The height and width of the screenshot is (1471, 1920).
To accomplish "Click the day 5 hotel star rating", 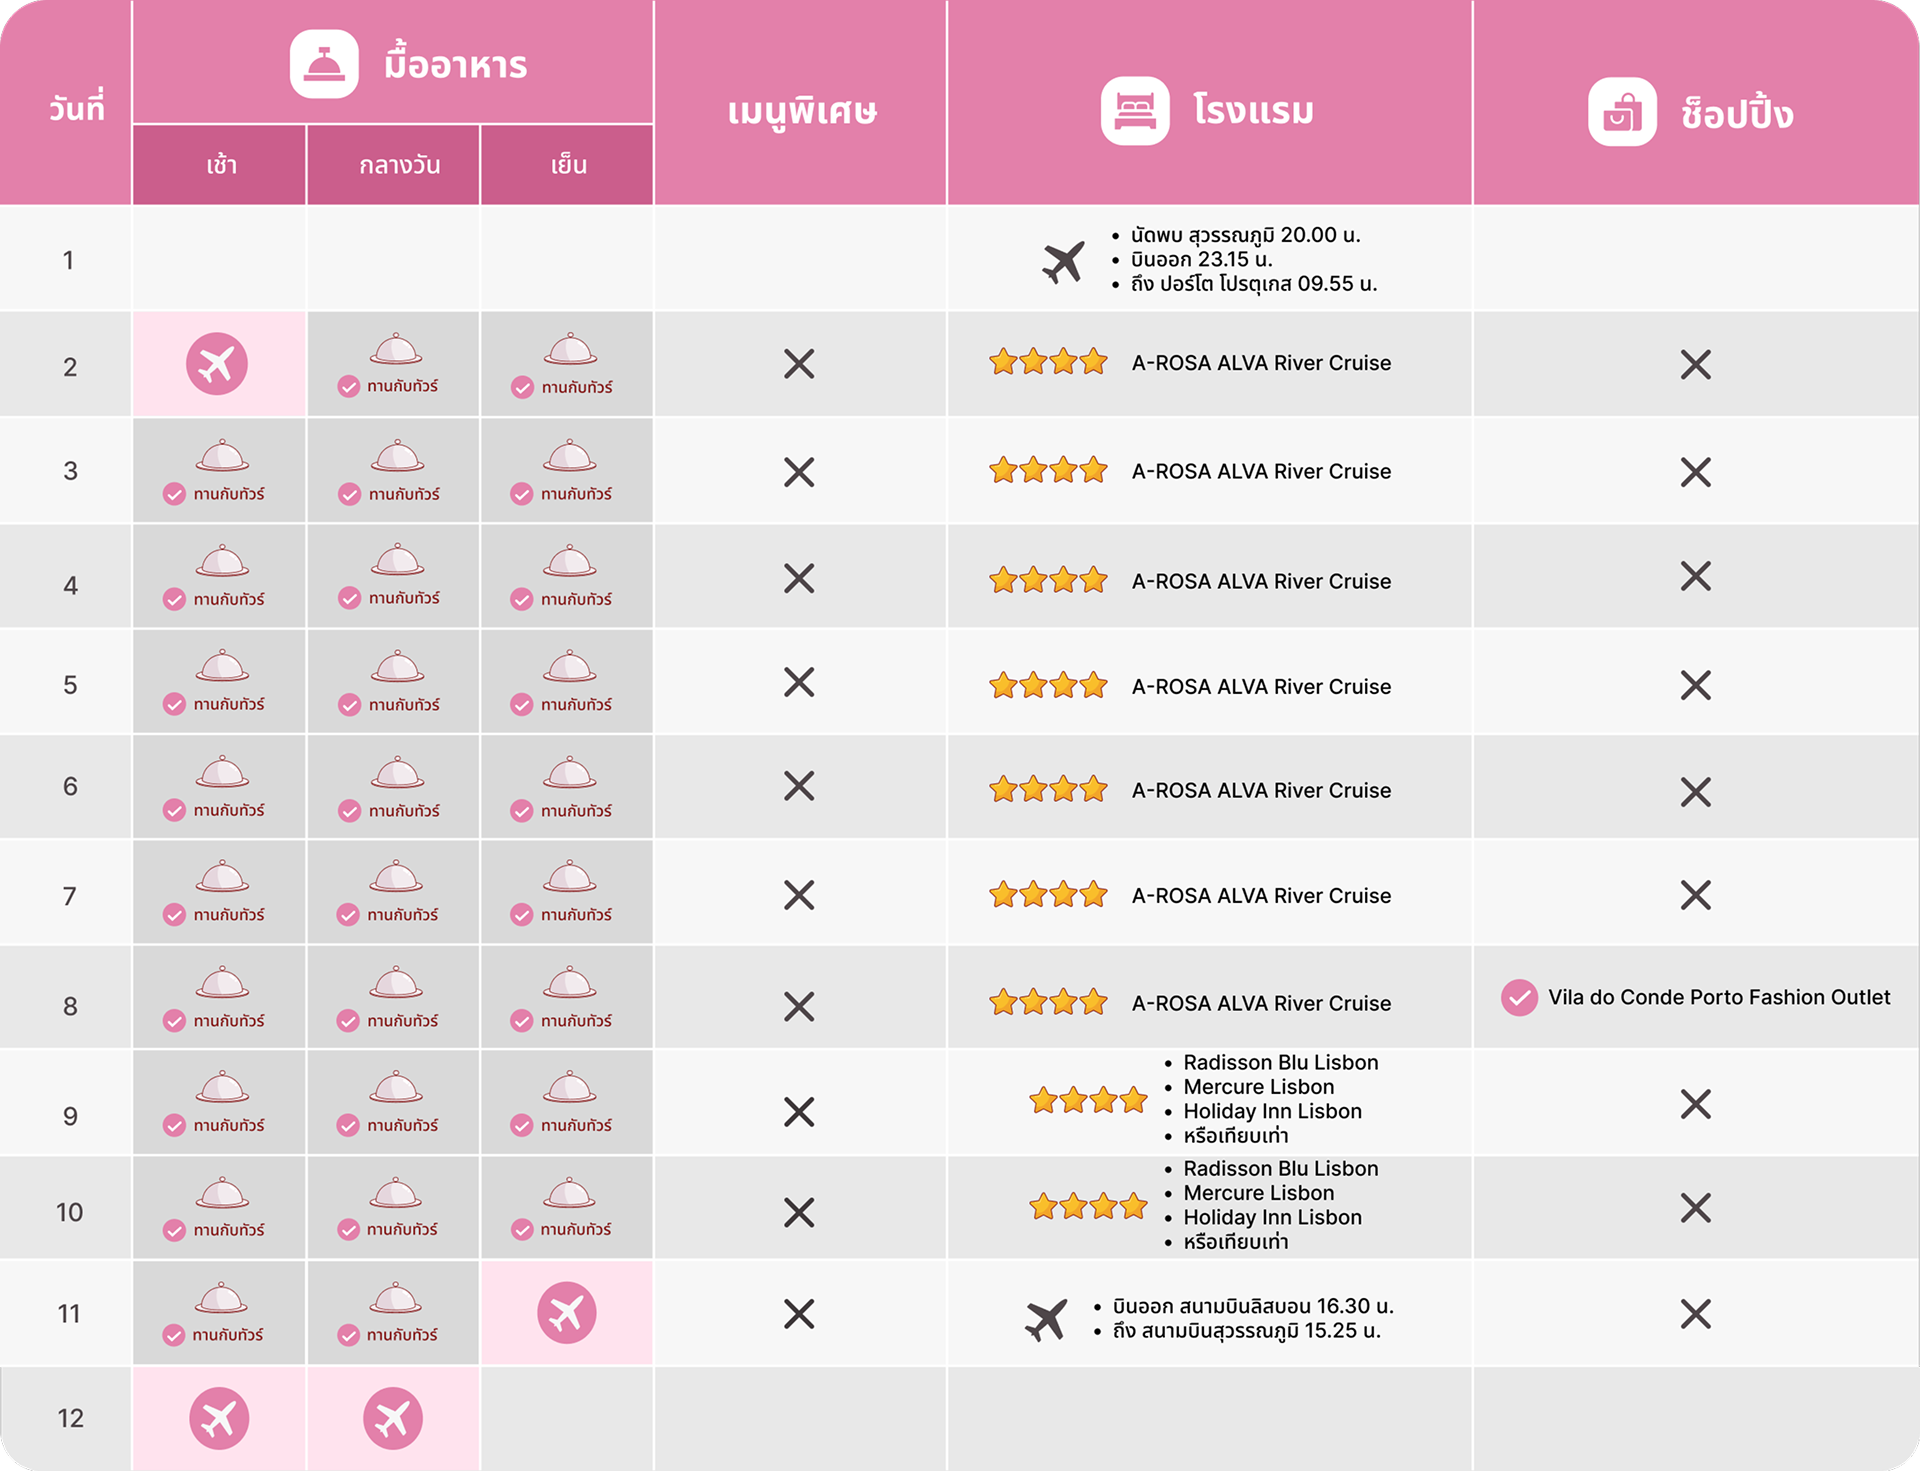I will click(x=1048, y=686).
